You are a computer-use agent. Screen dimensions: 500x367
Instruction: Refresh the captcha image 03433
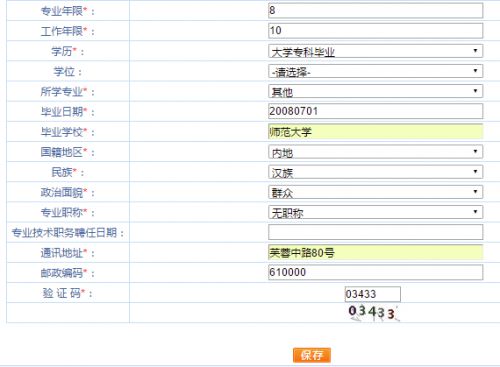[373, 313]
